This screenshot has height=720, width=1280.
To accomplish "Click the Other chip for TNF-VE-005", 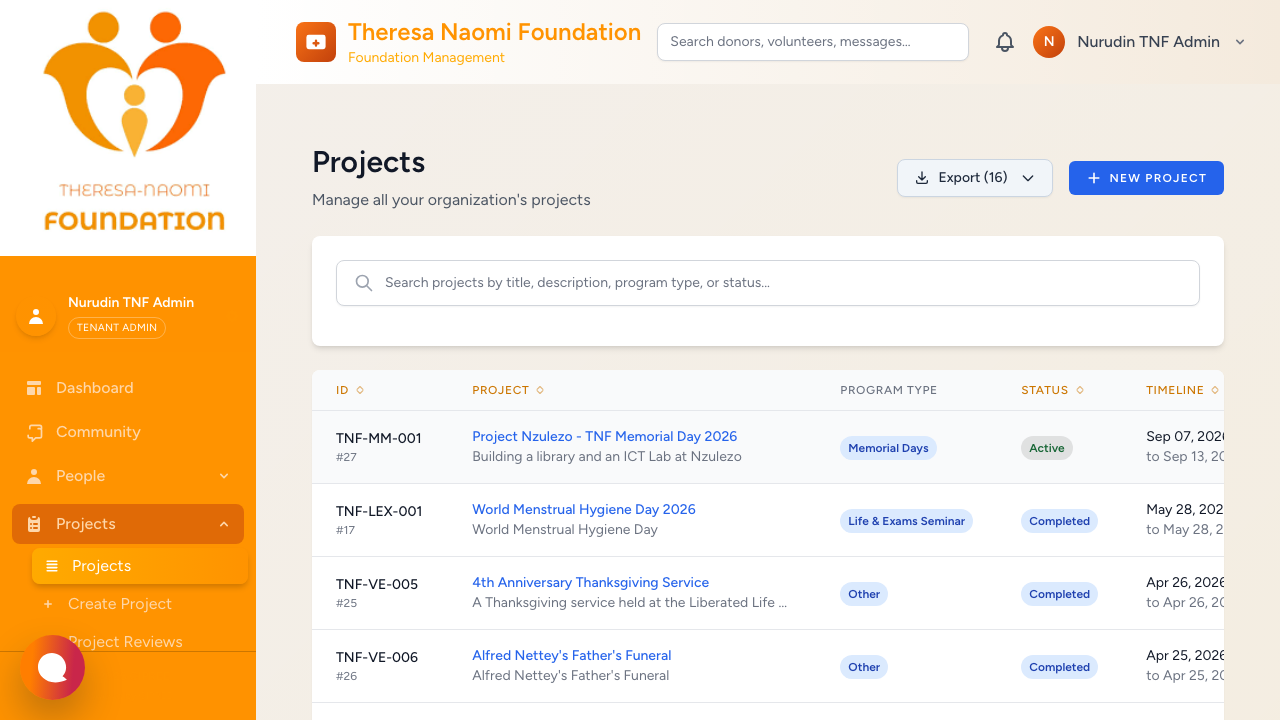I will click(864, 594).
